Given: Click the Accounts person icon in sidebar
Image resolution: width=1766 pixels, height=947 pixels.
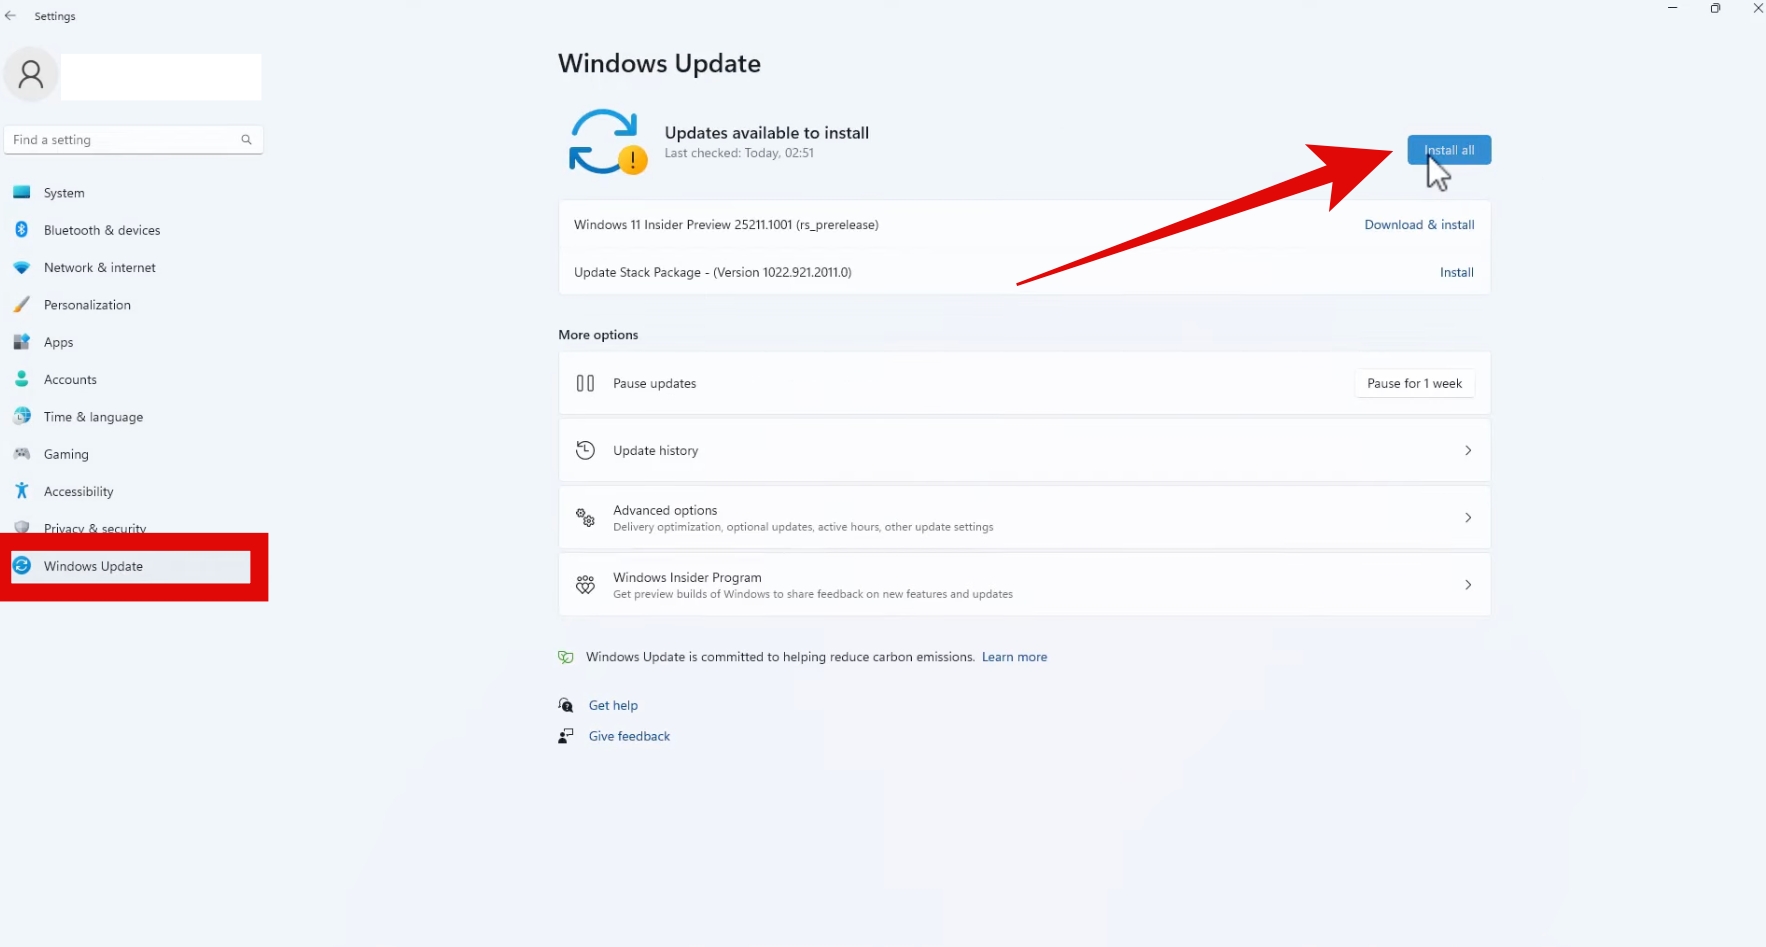Looking at the screenshot, I should tap(22, 380).
